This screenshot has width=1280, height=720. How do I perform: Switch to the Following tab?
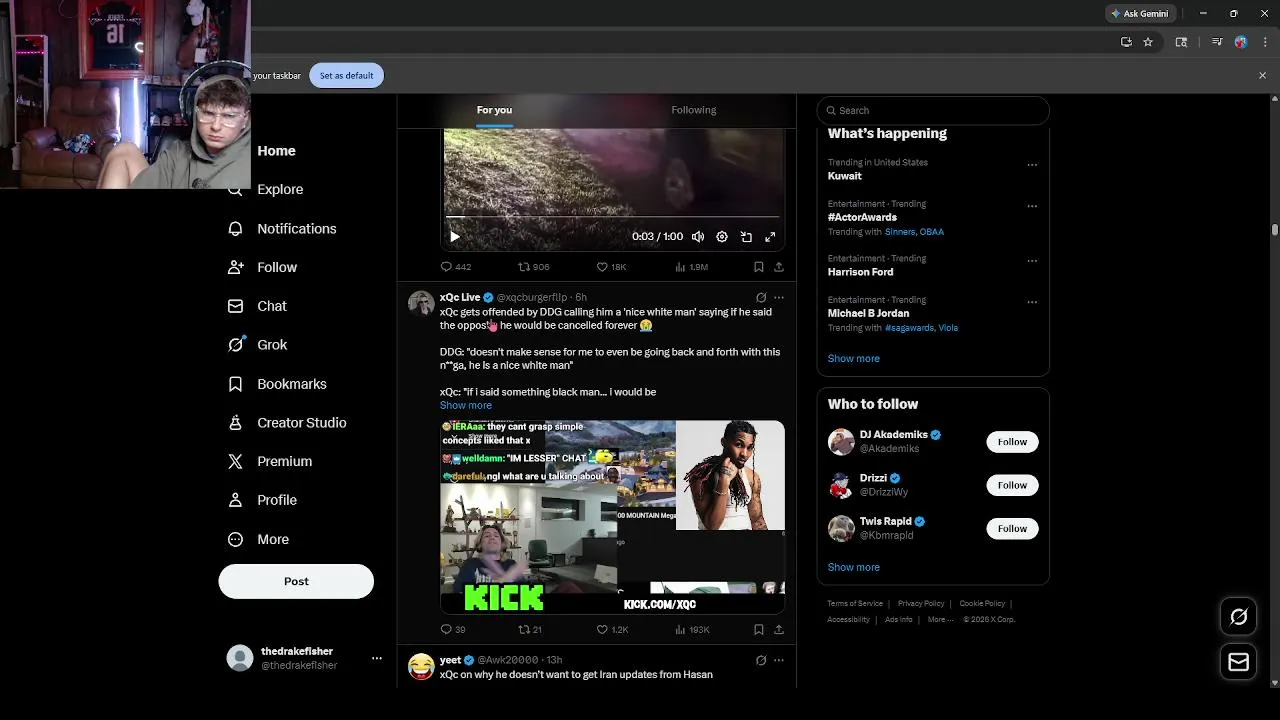tap(694, 110)
